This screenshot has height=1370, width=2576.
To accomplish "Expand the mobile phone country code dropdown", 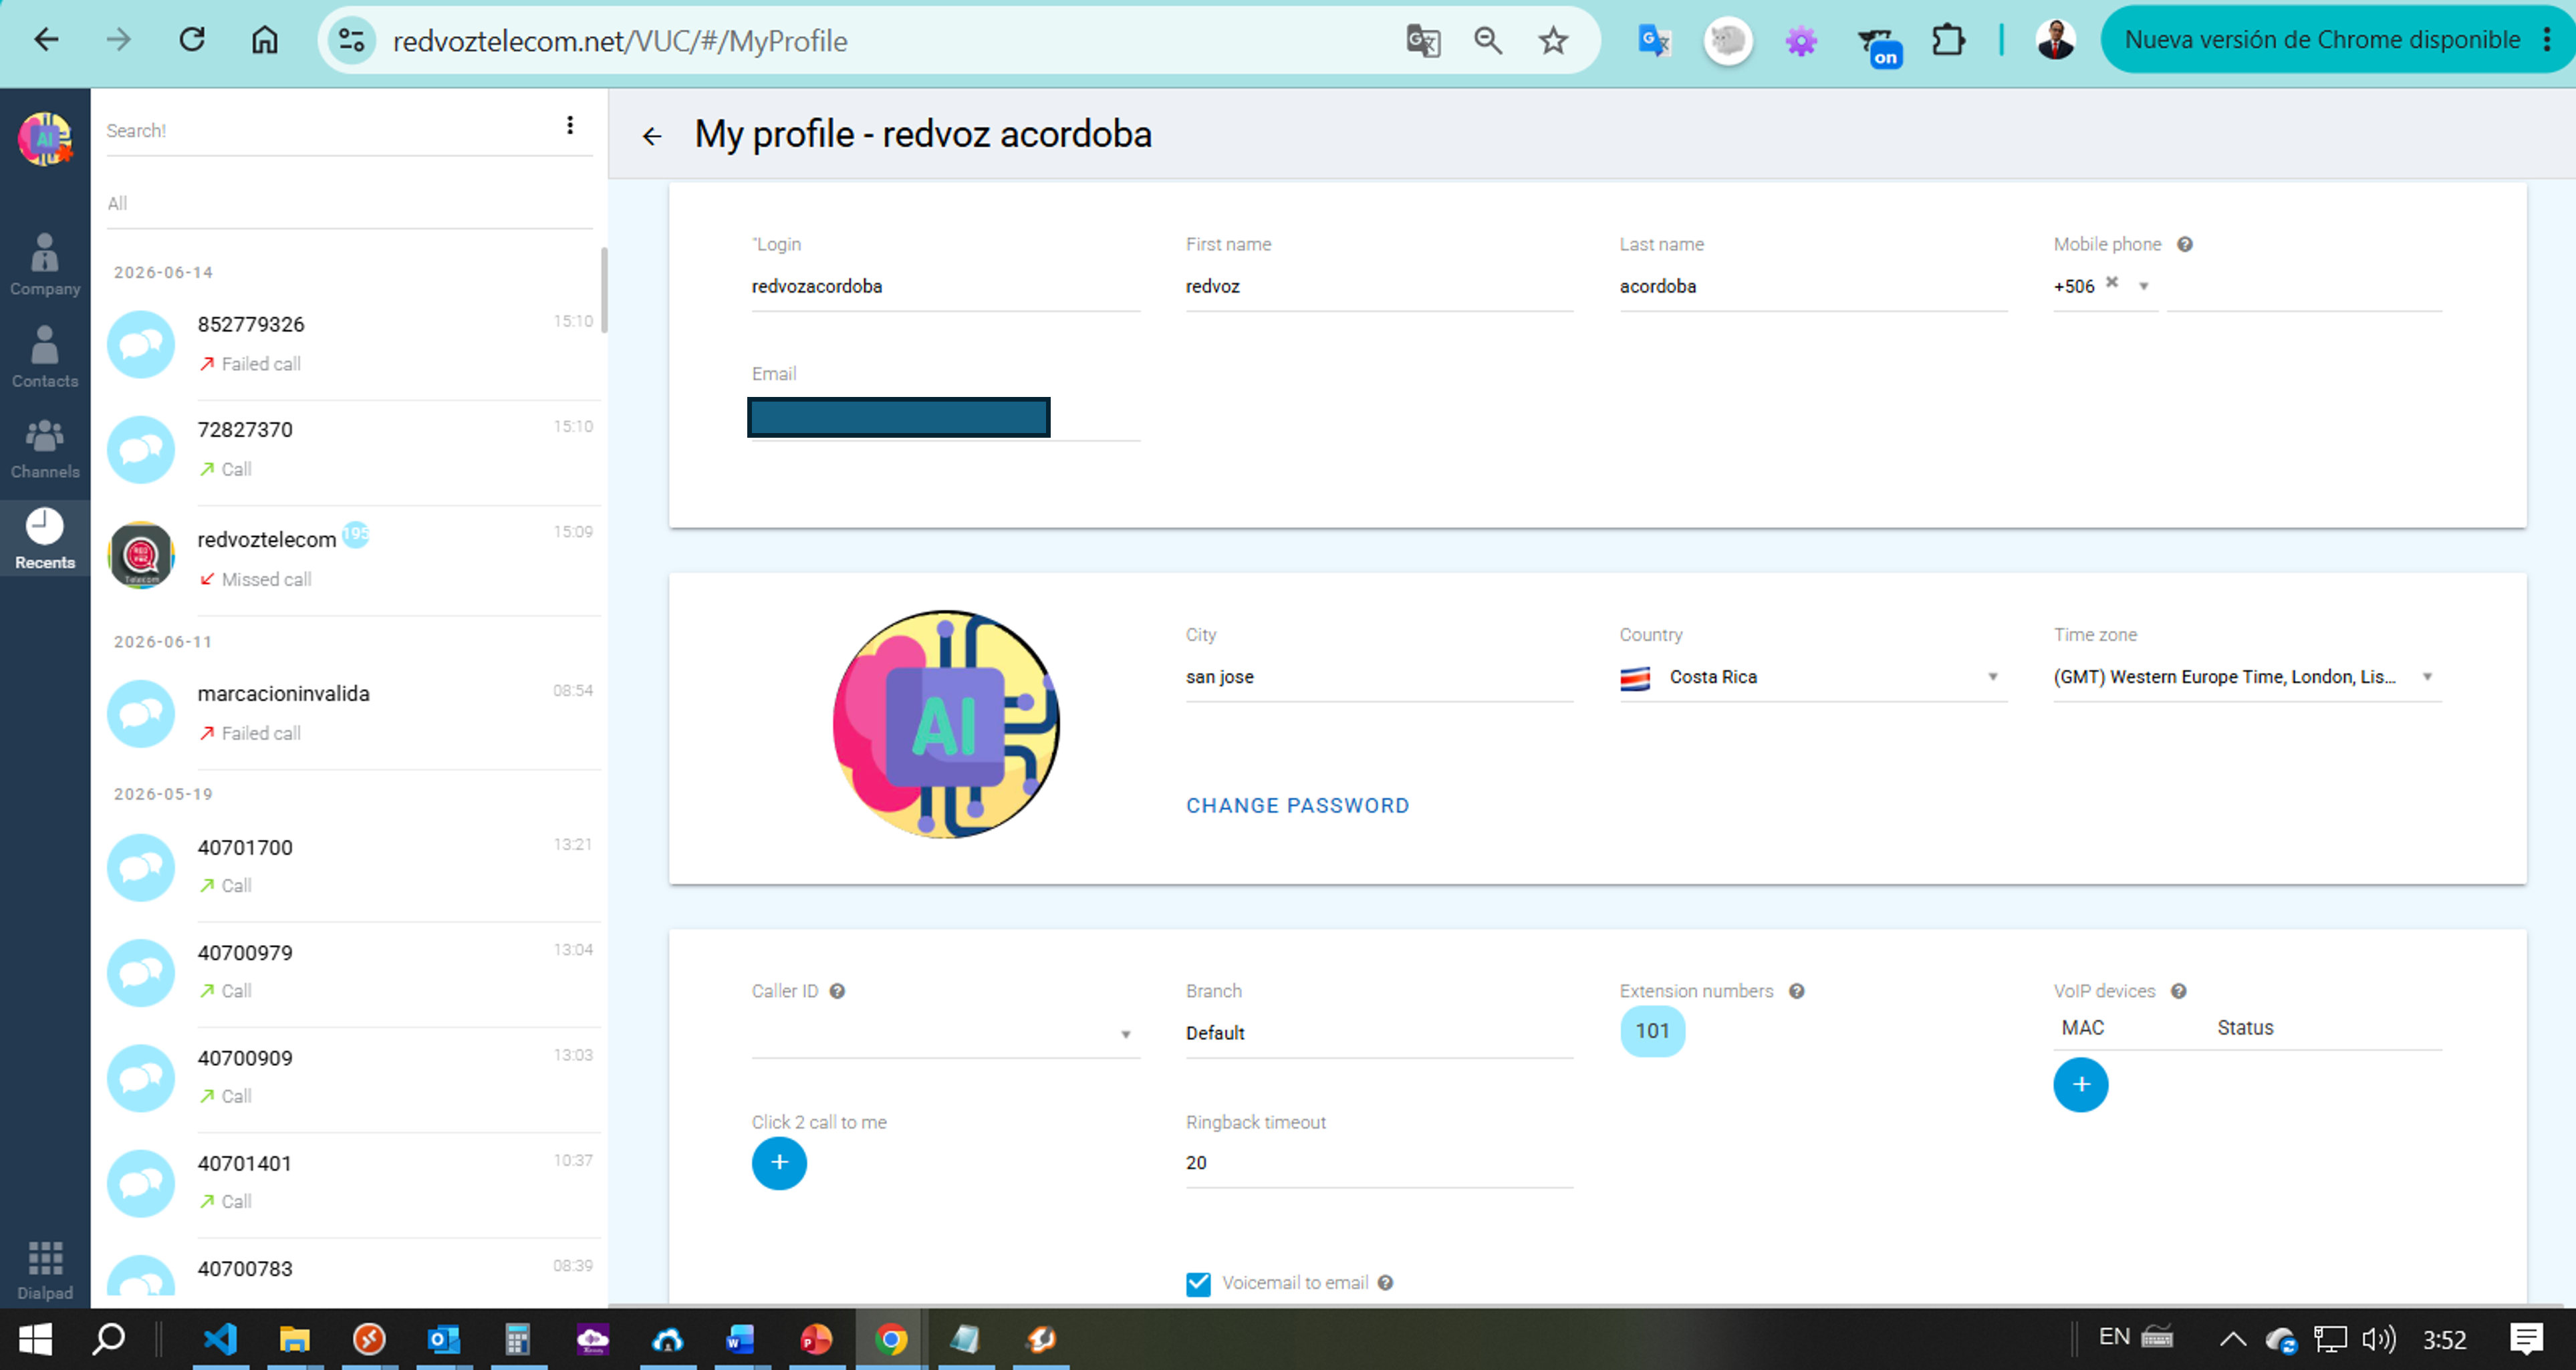I will click(2143, 286).
